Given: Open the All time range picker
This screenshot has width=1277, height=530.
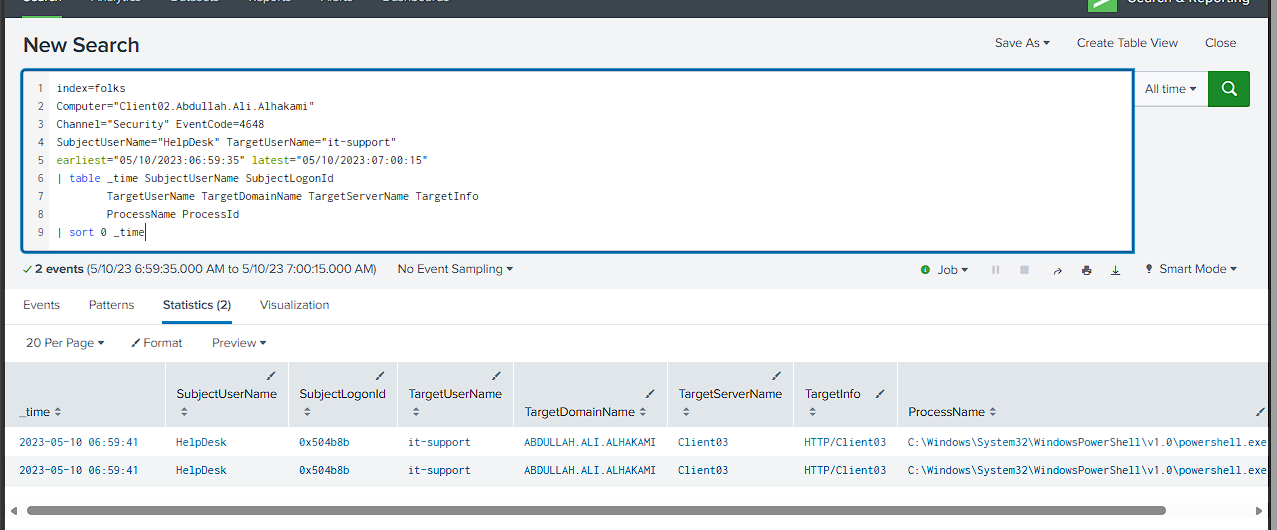Looking at the screenshot, I should tap(1170, 89).
